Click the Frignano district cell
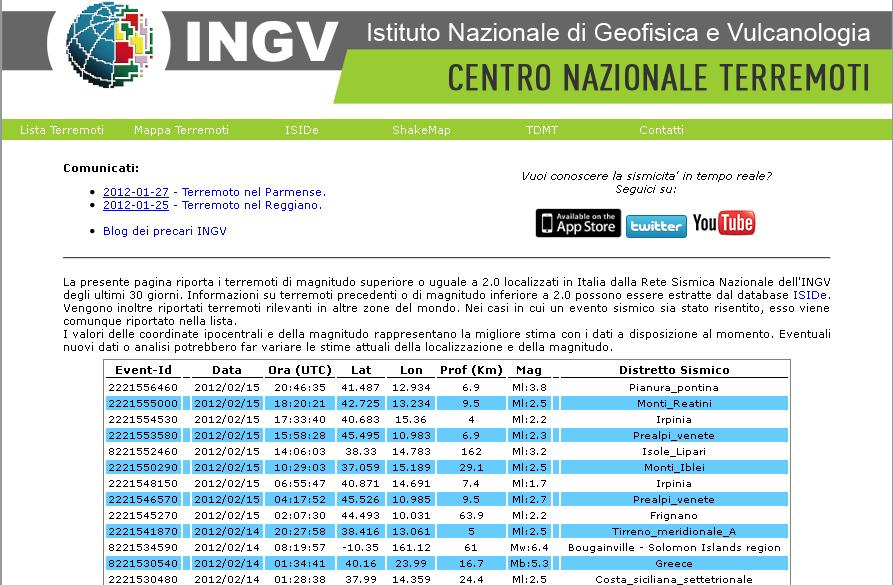 (674, 515)
